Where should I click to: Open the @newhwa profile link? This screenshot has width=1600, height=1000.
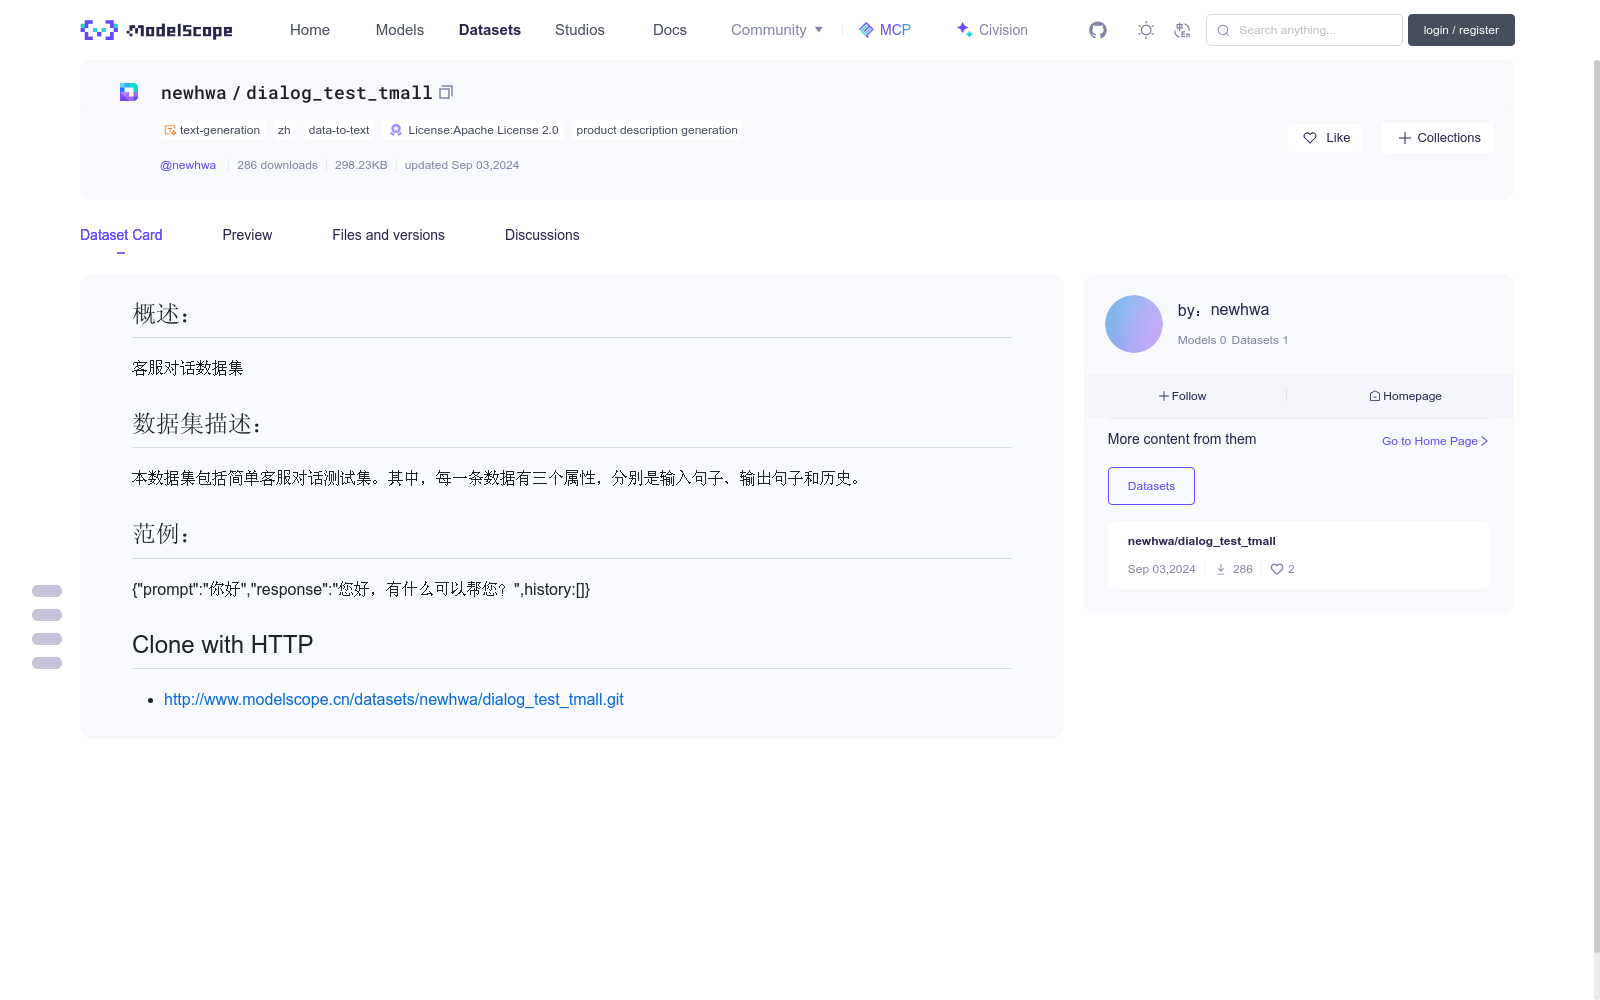coord(188,165)
